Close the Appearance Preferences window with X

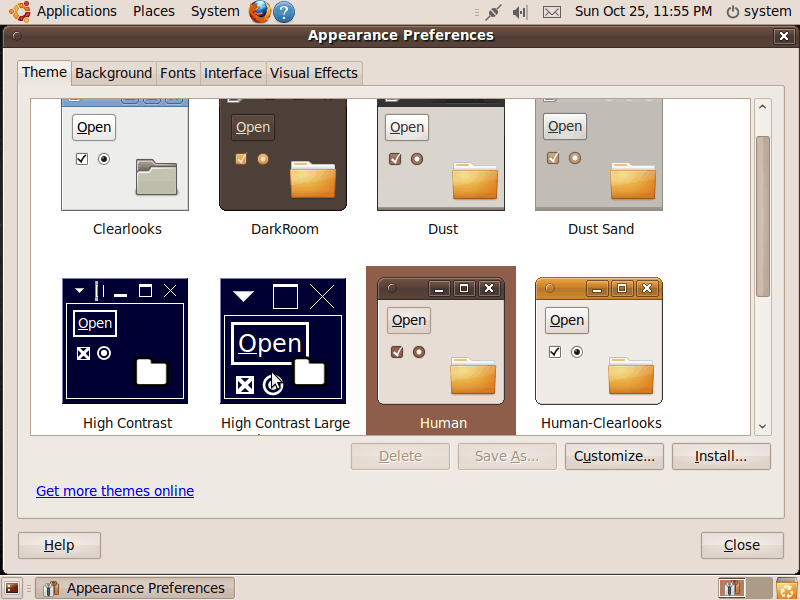tap(784, 36)
